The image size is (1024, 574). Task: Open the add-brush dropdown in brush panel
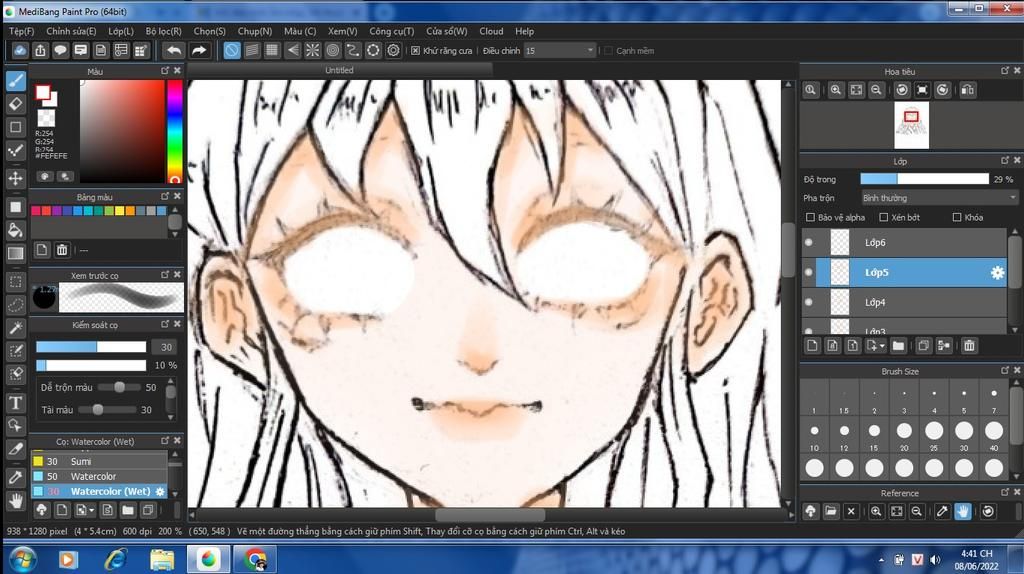click(92, 510)
